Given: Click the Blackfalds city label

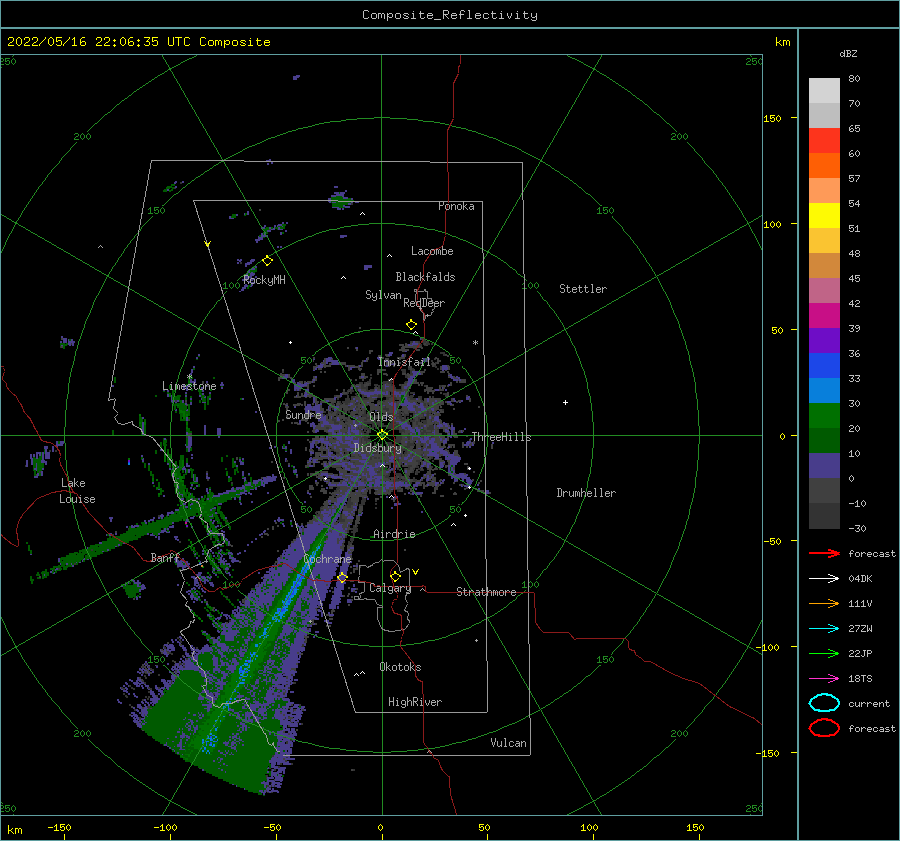Looking at the screenshot, I should (425, 277).
